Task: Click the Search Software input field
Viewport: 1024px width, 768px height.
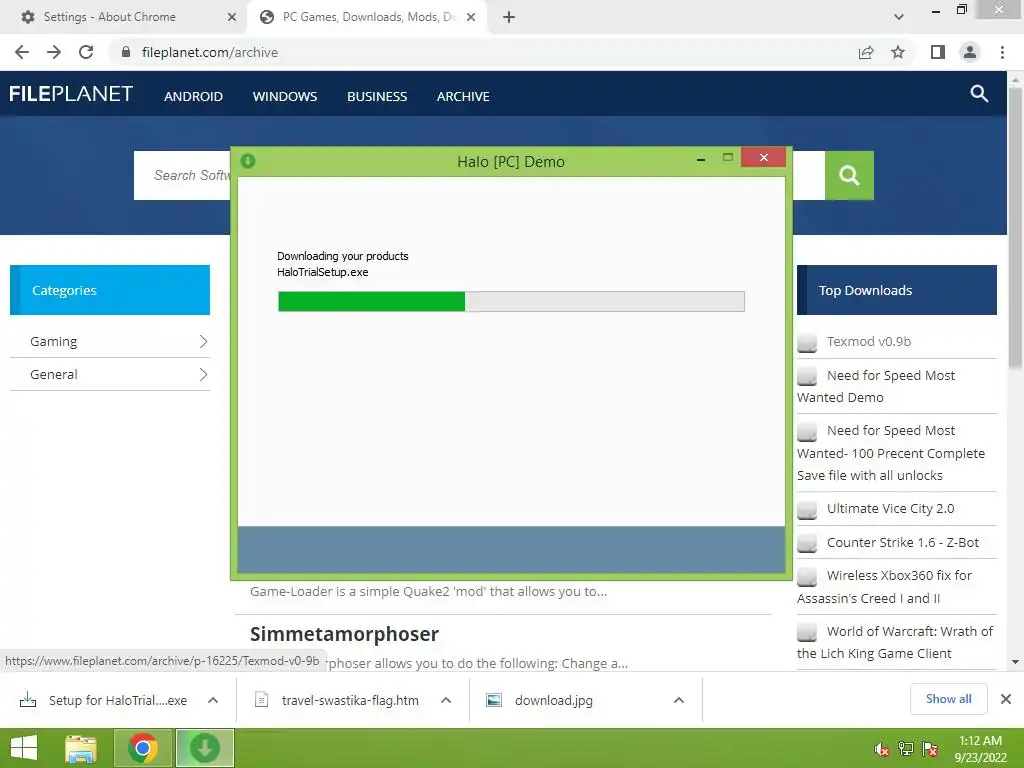Action: [x=182, y=175]
